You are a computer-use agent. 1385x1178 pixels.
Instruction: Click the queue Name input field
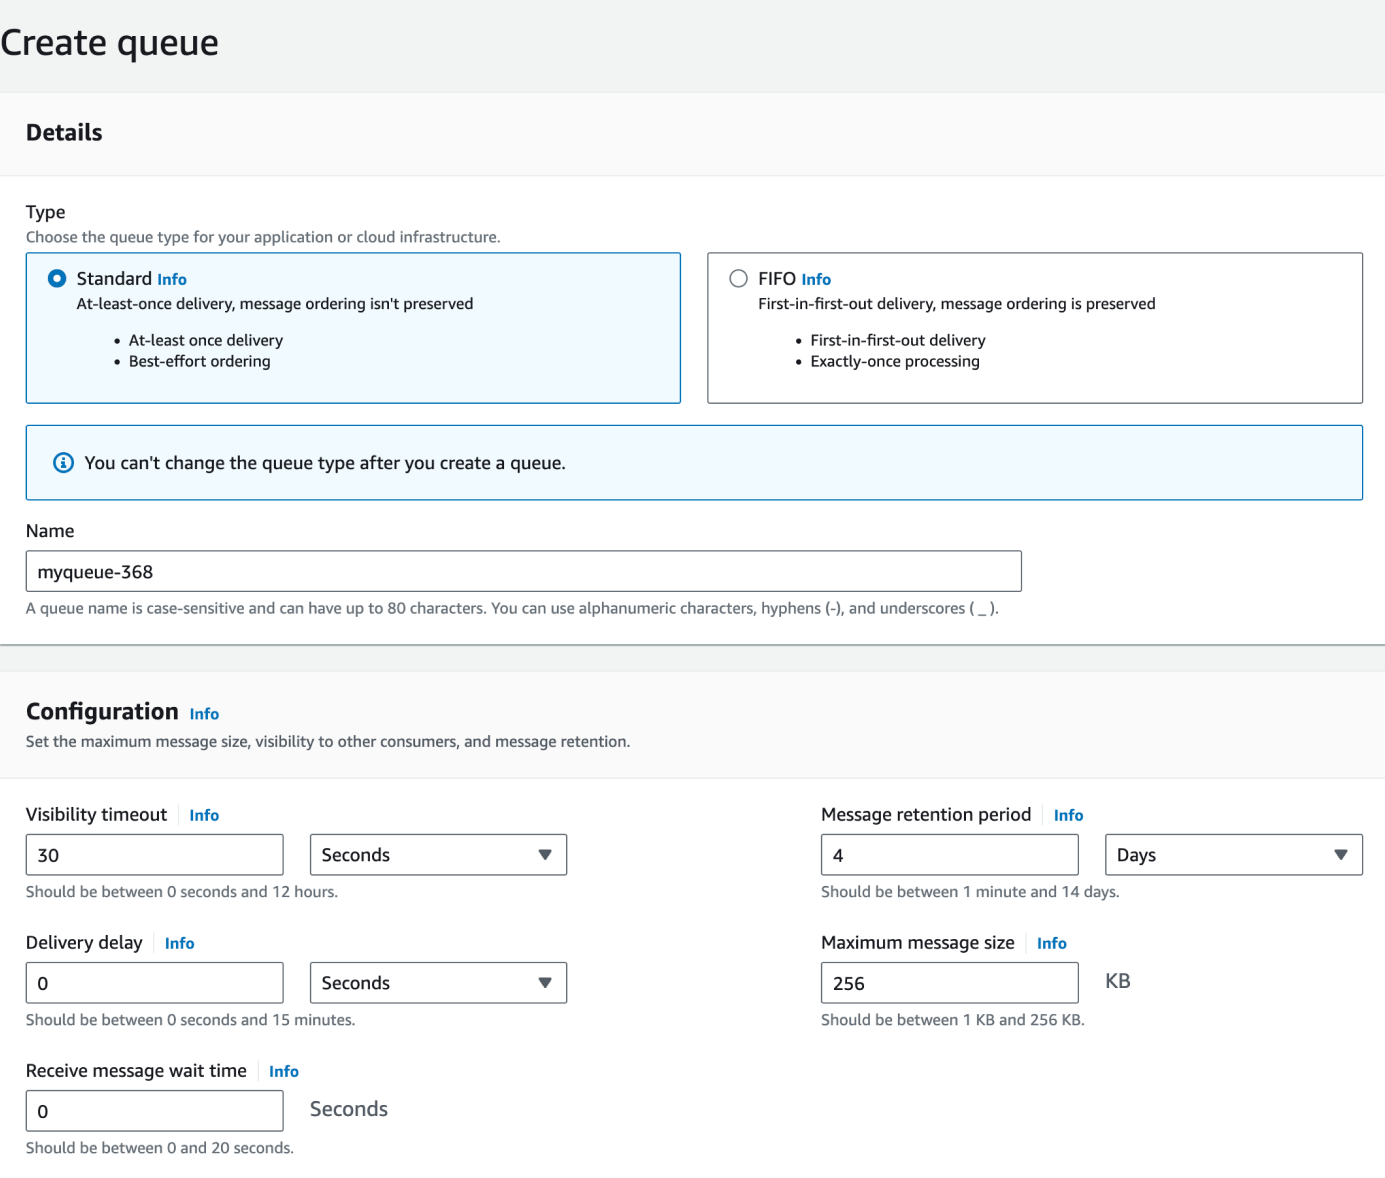pyautogui.click(x=522, y=571)
